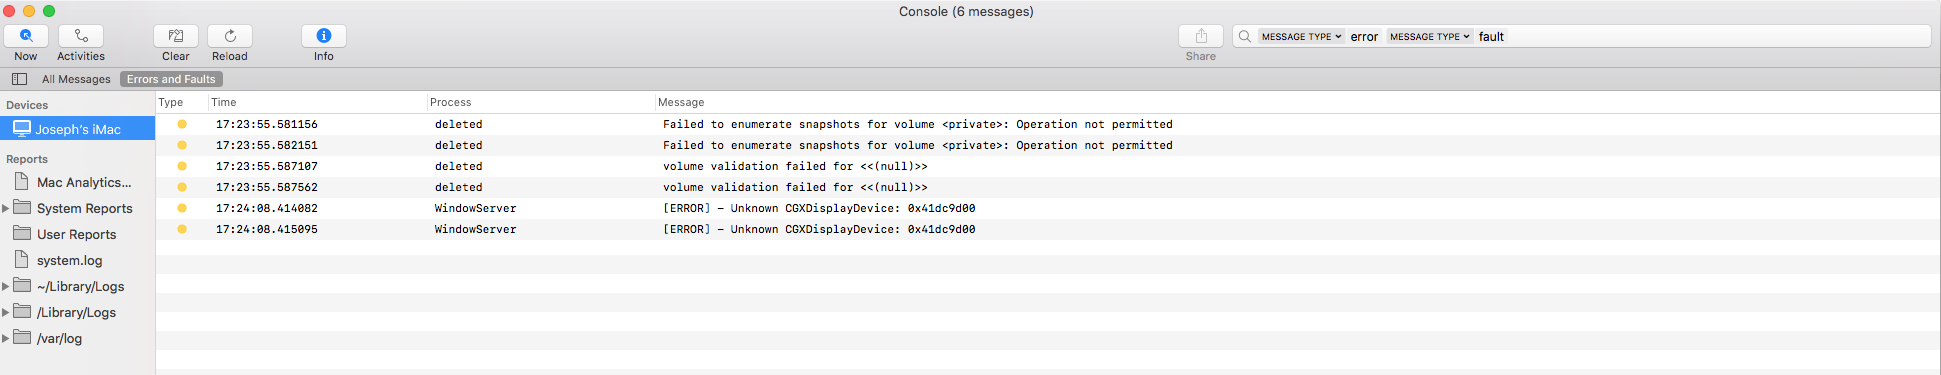
Task: Expand the System Reports folder
Action: pos(5,208)
